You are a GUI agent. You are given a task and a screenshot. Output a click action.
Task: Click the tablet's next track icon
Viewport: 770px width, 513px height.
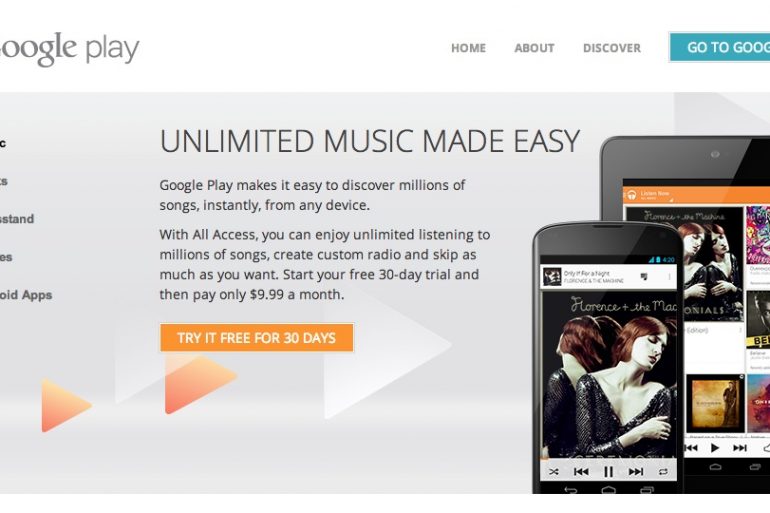[740, 448]
